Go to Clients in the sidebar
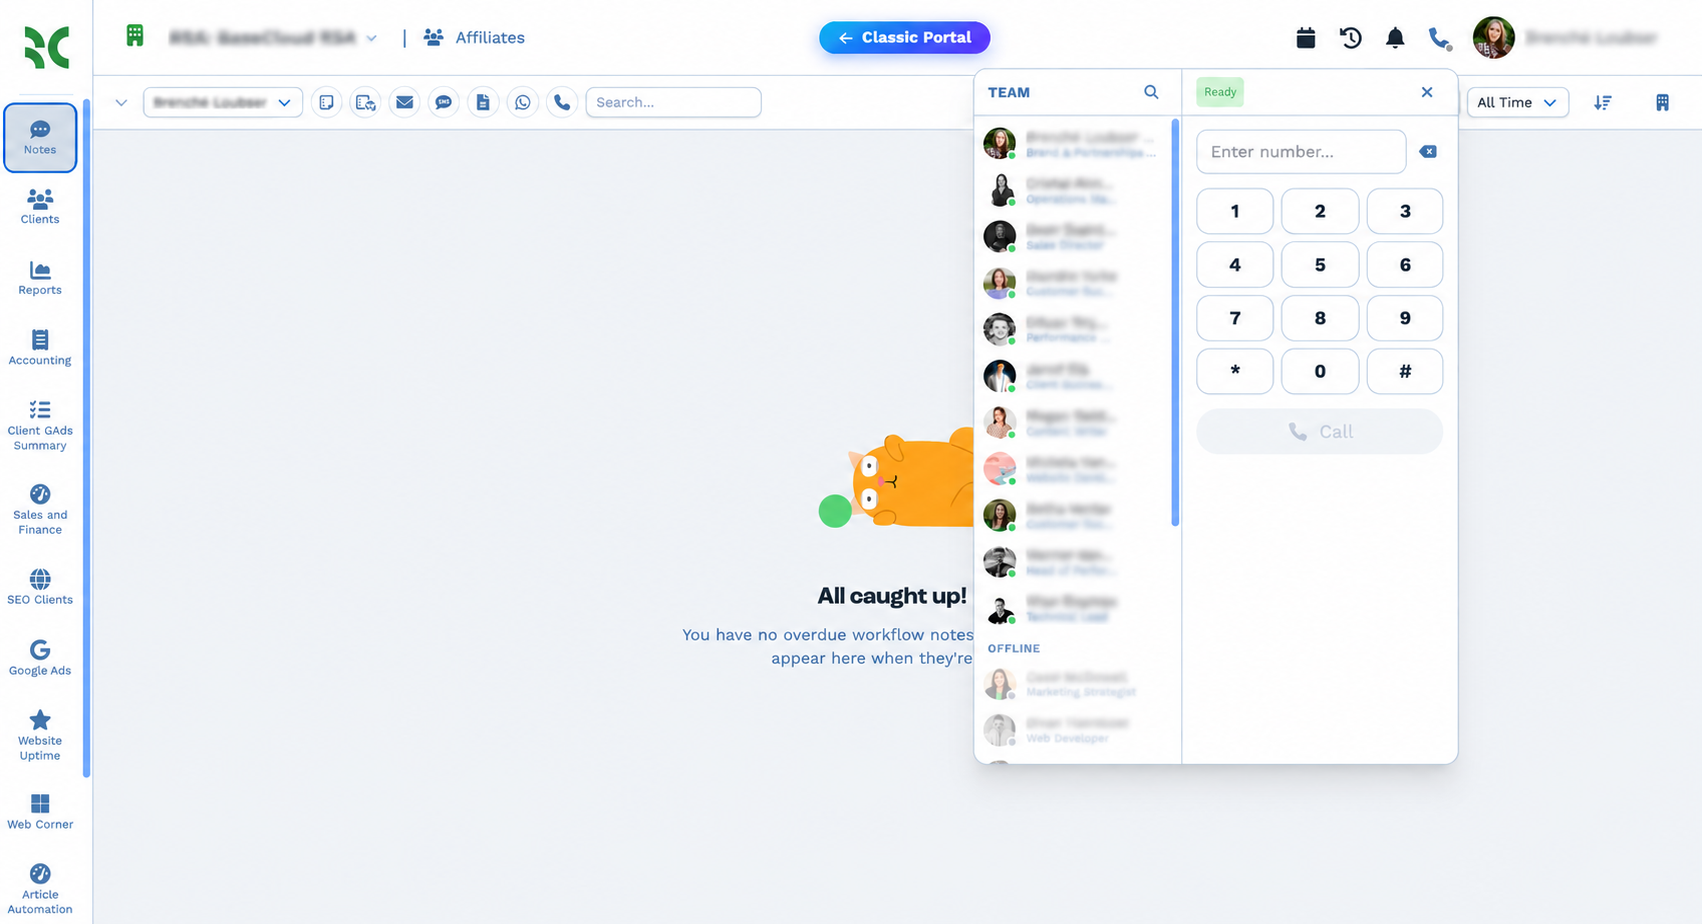1702x924 pixels. (40, 206)
